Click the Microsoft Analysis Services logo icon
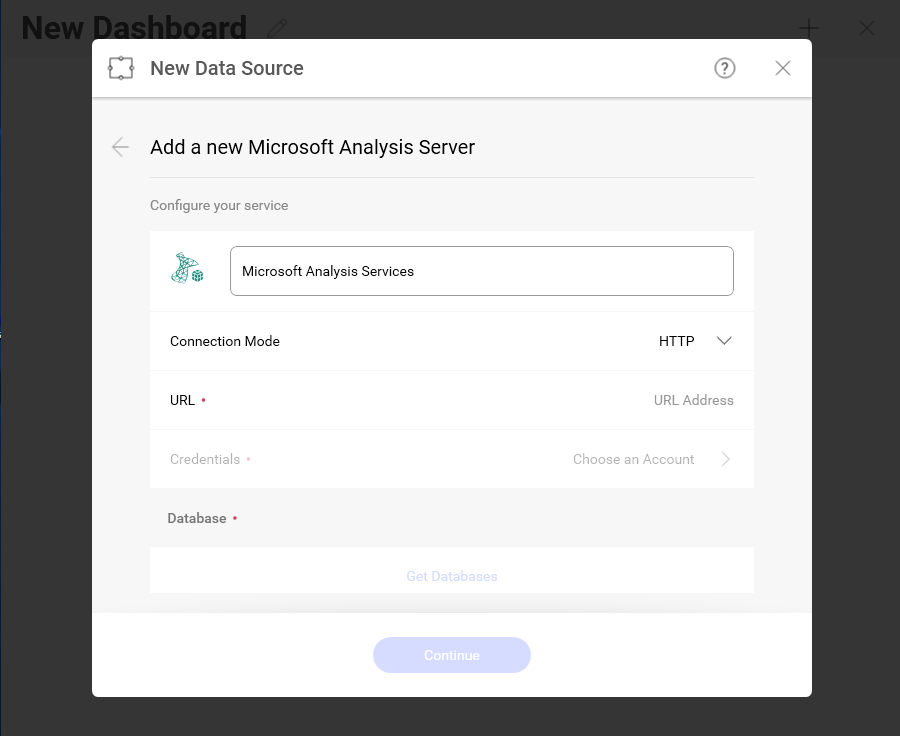 (x=187, y=268)
